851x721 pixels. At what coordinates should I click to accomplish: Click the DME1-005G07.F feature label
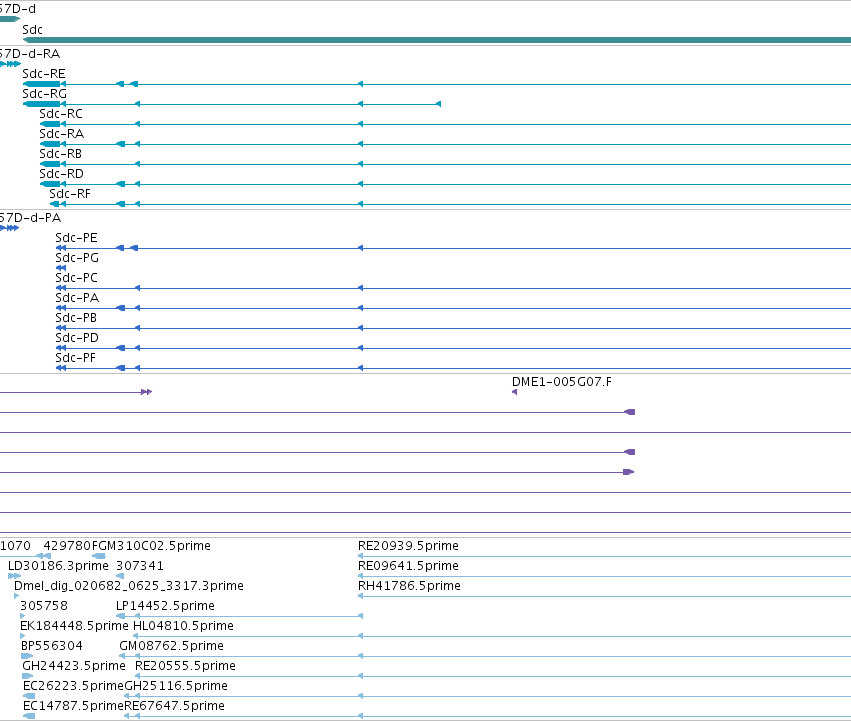(x=562, y=382)
